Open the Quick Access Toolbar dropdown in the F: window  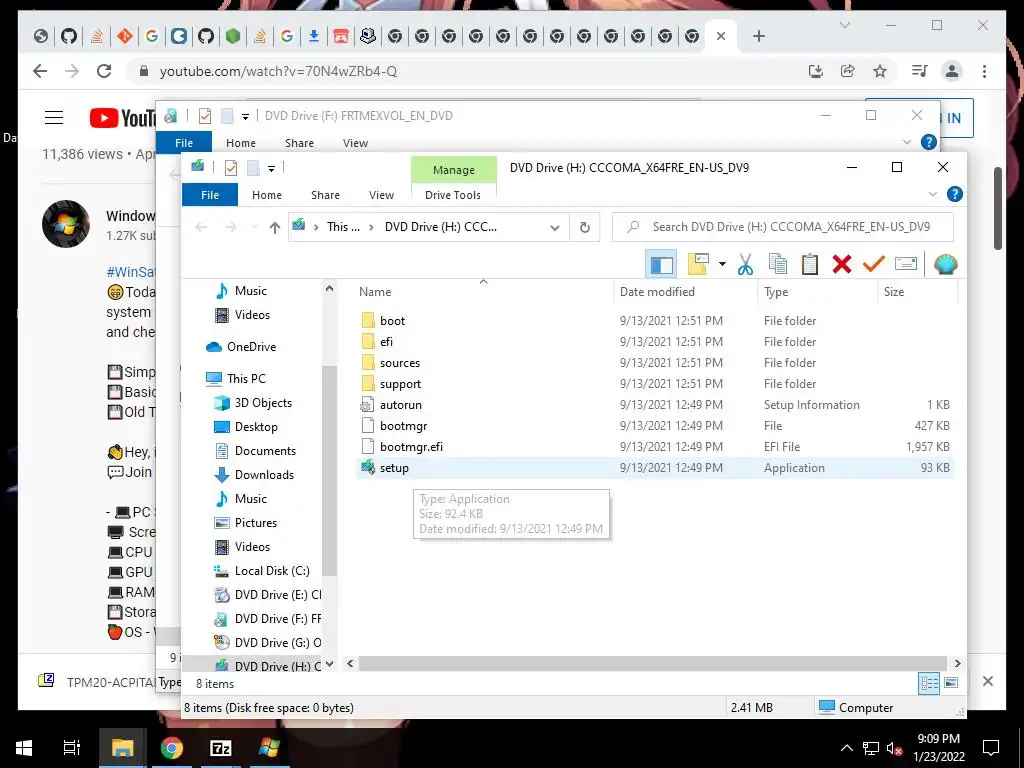click(x=245, y=117)
